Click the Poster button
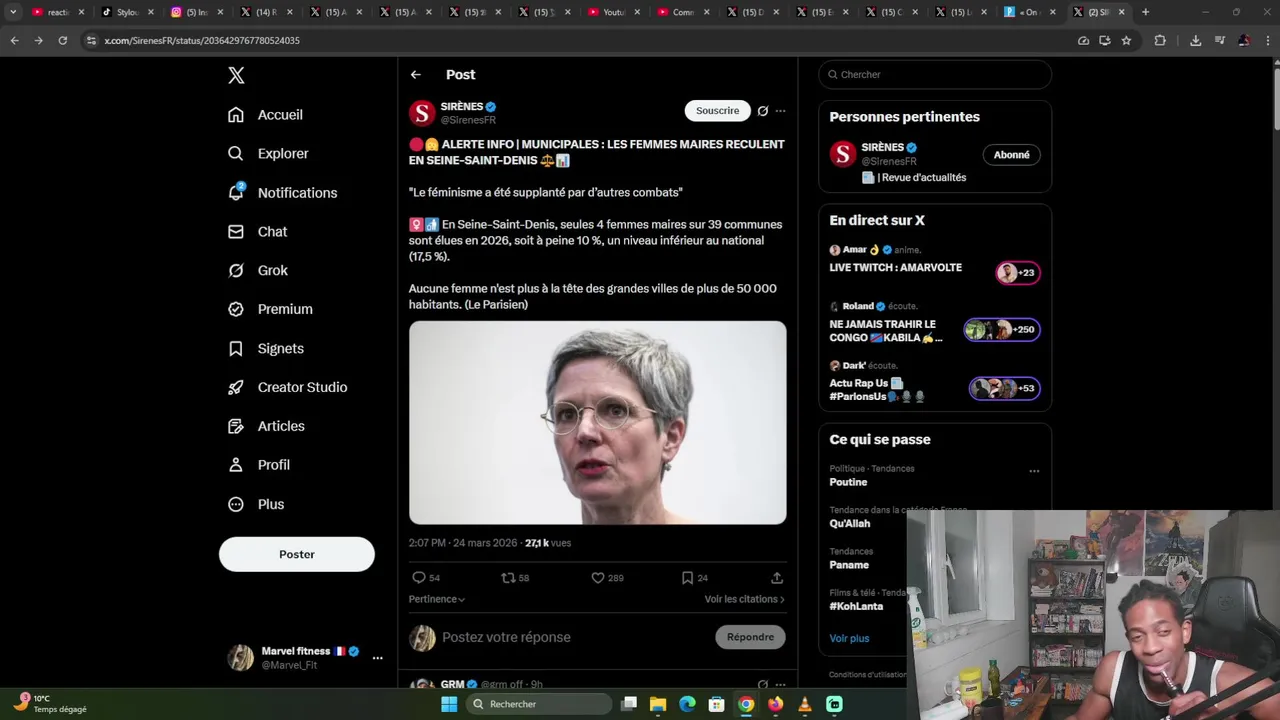This screenshot has height=720, width=1280. point(297,554)
